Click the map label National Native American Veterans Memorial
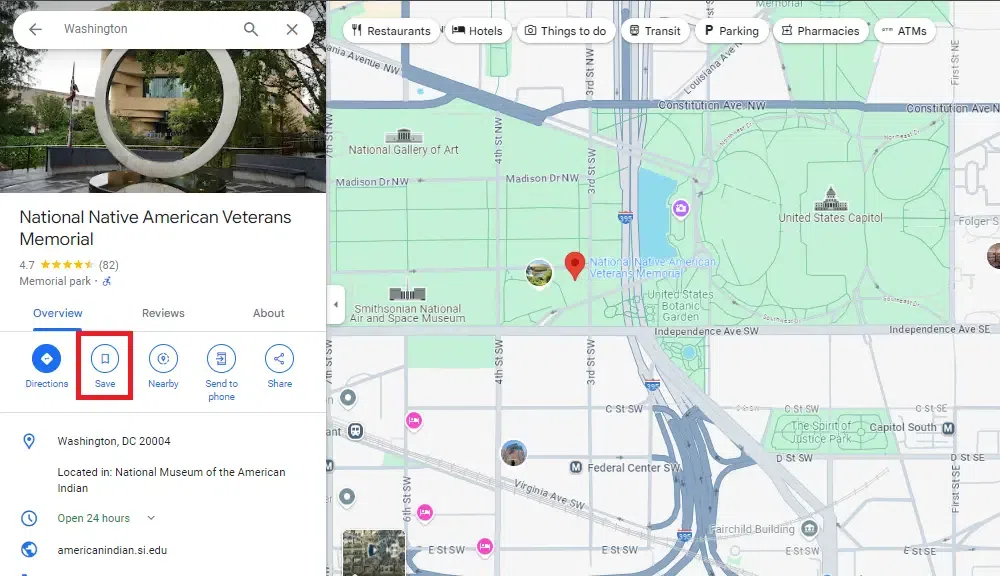Screen dimensions: 1000x576 coord(653,267)
